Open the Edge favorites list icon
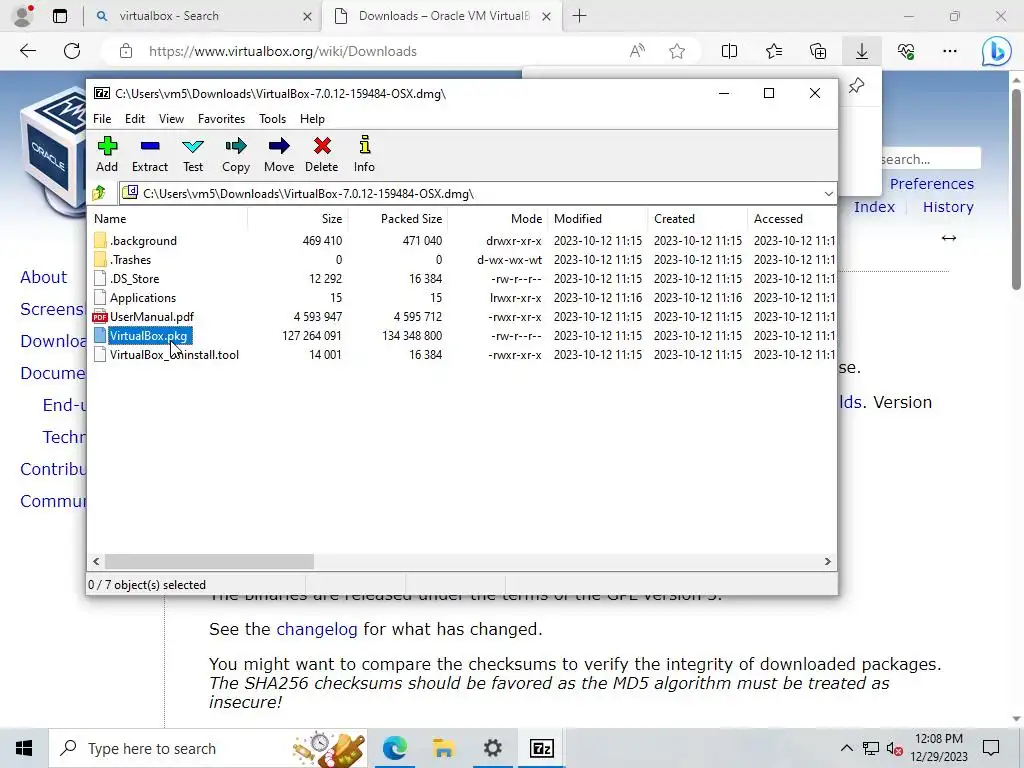The height and width of the screenshot is (768, 1024). pyautogui.click(x=774, y=51)
